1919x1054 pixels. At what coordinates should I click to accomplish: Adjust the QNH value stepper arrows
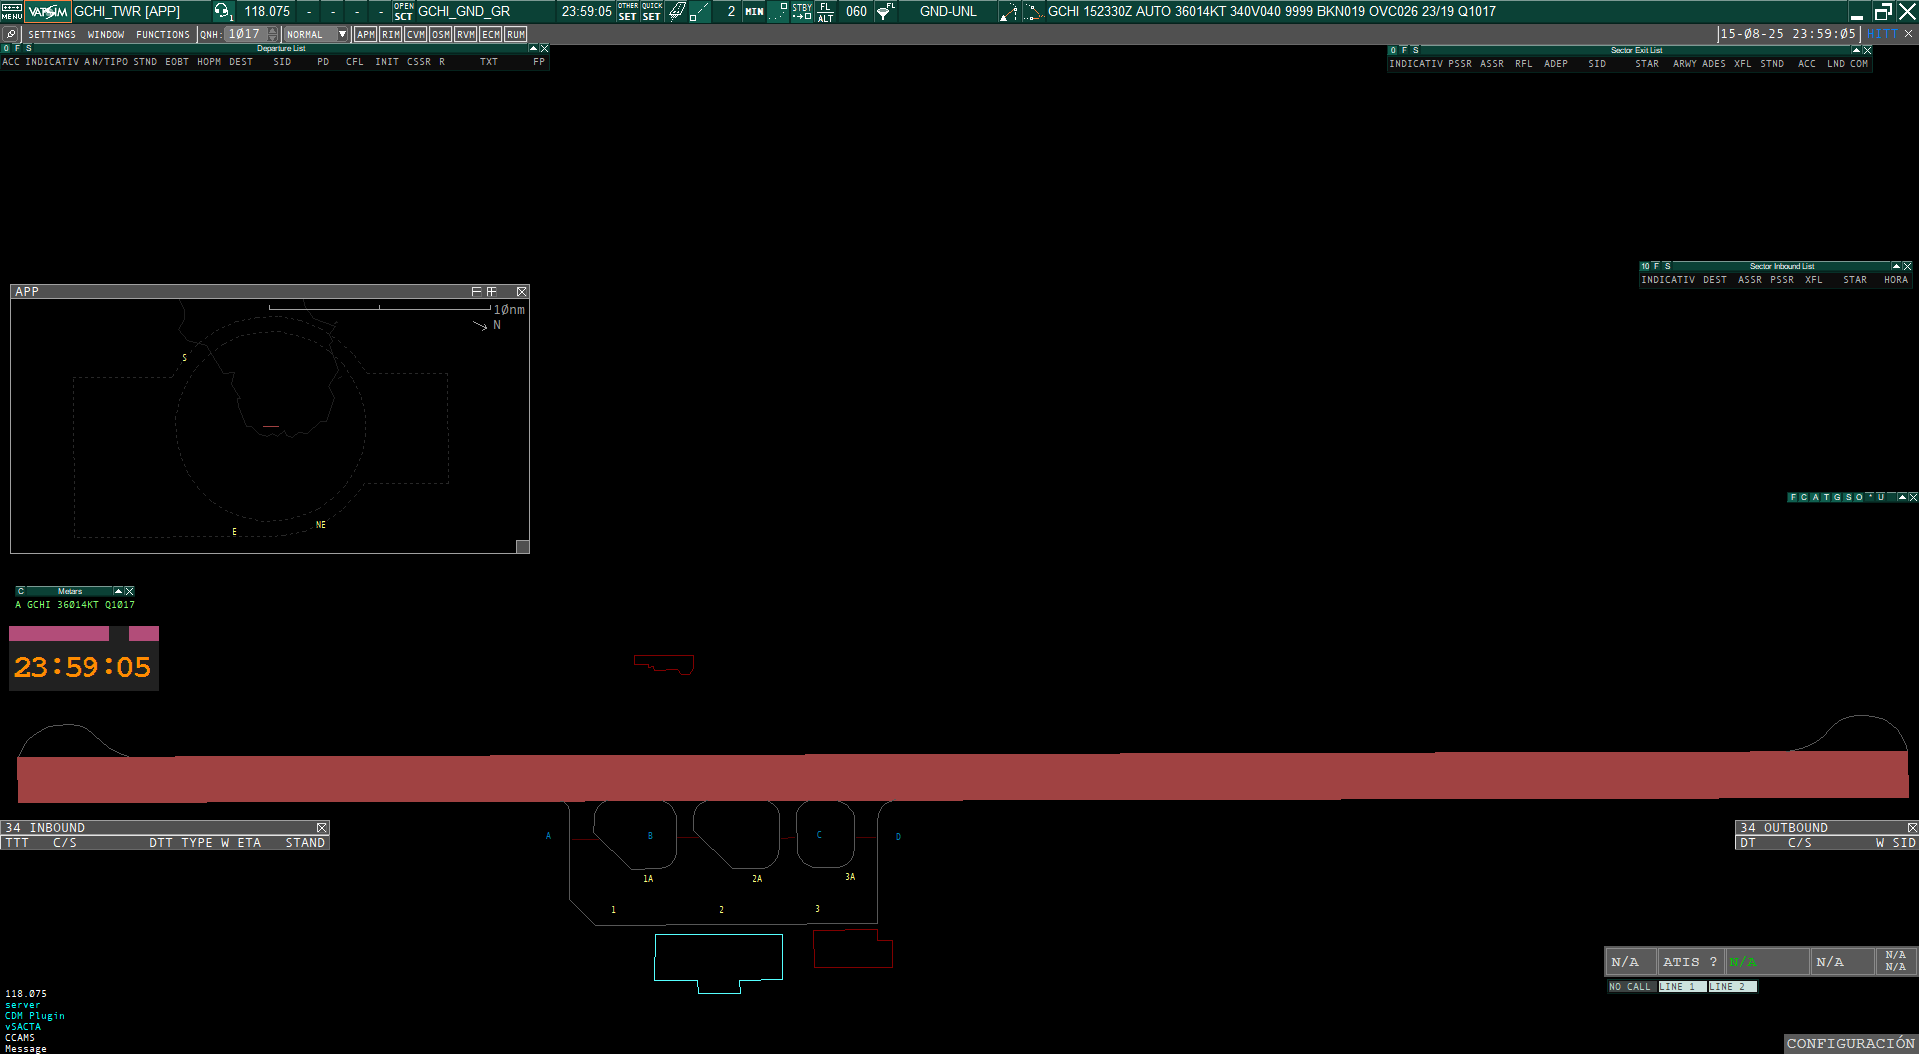[x=273, y=34]
